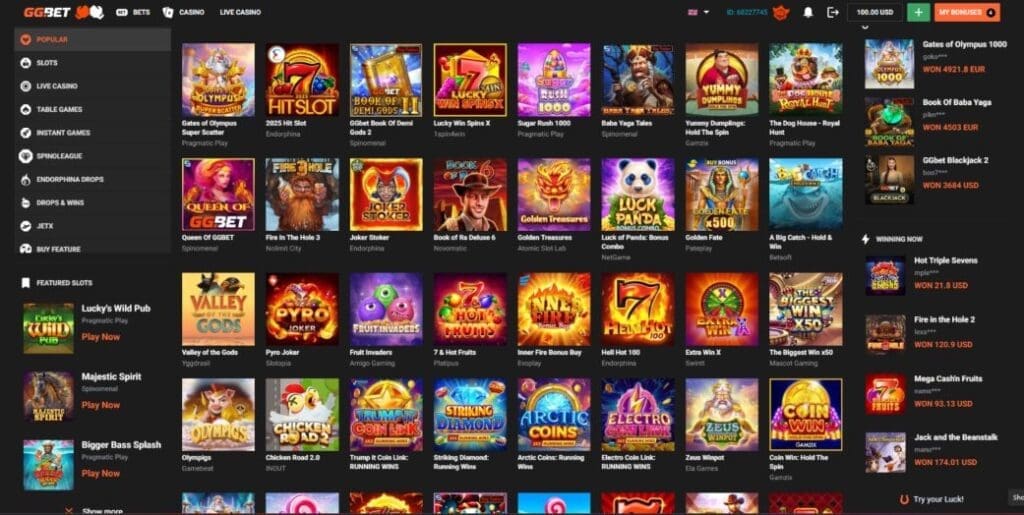Click My Bonuses button

click(967, 12)
